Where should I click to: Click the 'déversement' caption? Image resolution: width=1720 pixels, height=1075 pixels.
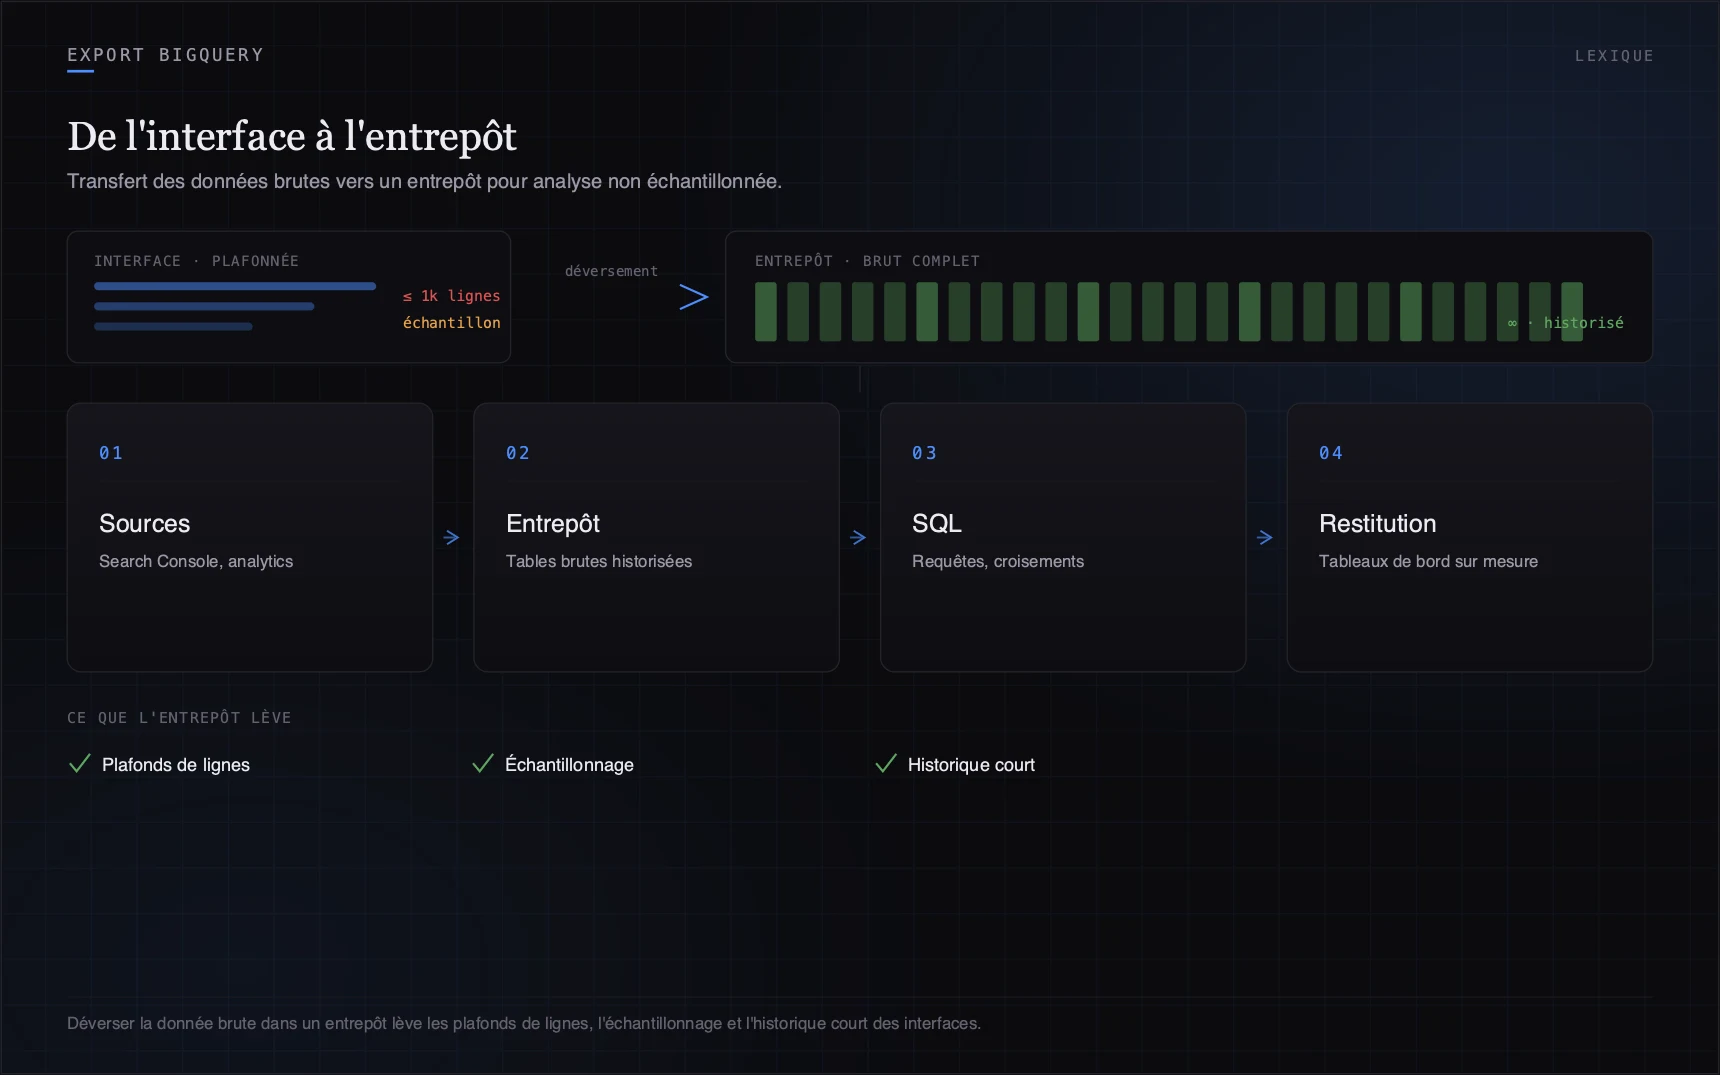tap(611, 271)
